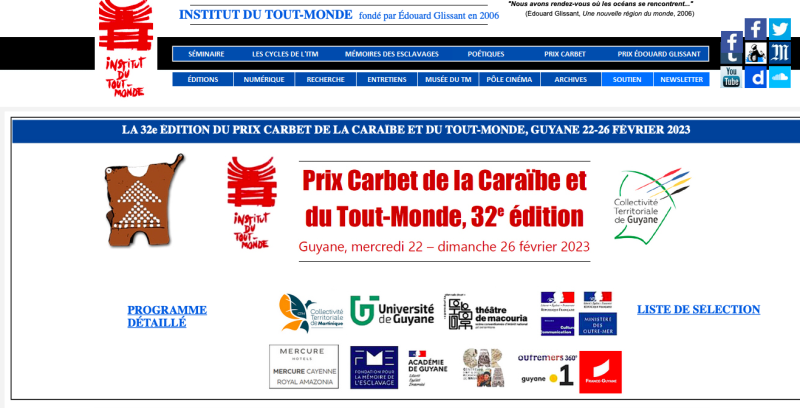Click the Facebook icon beside the Twitter bird
Image resolution: width=800 pixels, height=408 pixels.
click(755, 29)
